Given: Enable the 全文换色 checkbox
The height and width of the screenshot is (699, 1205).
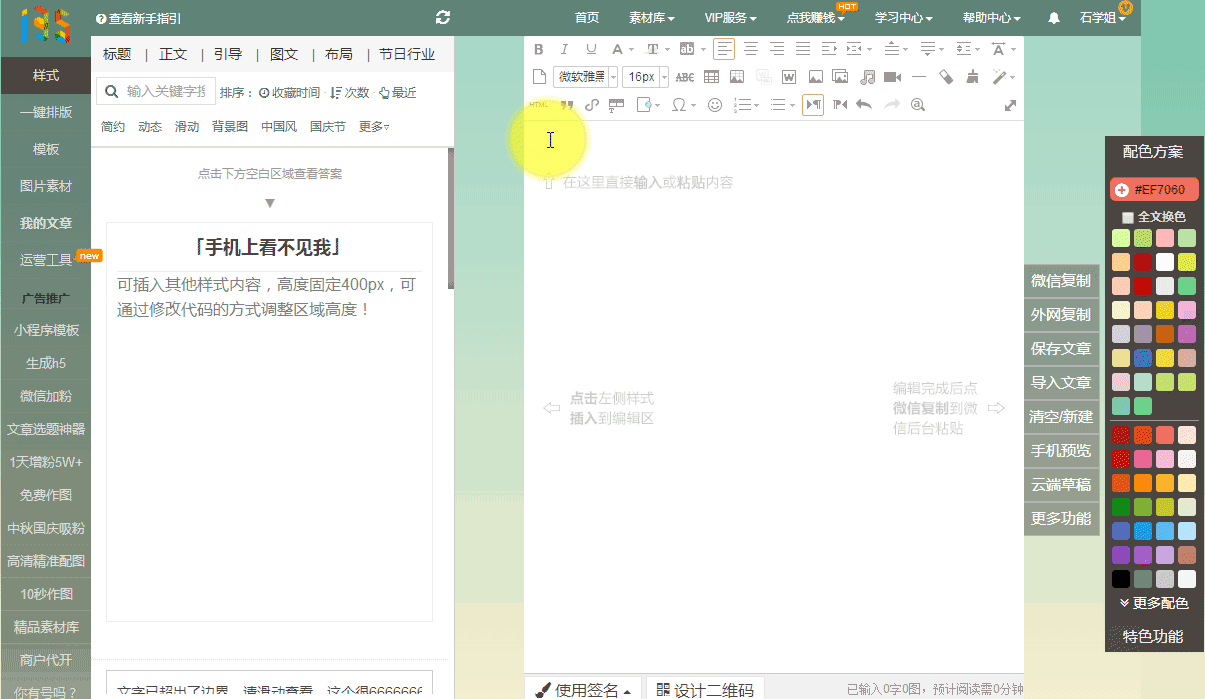Looking at the screenshot, I should 1128,217.
